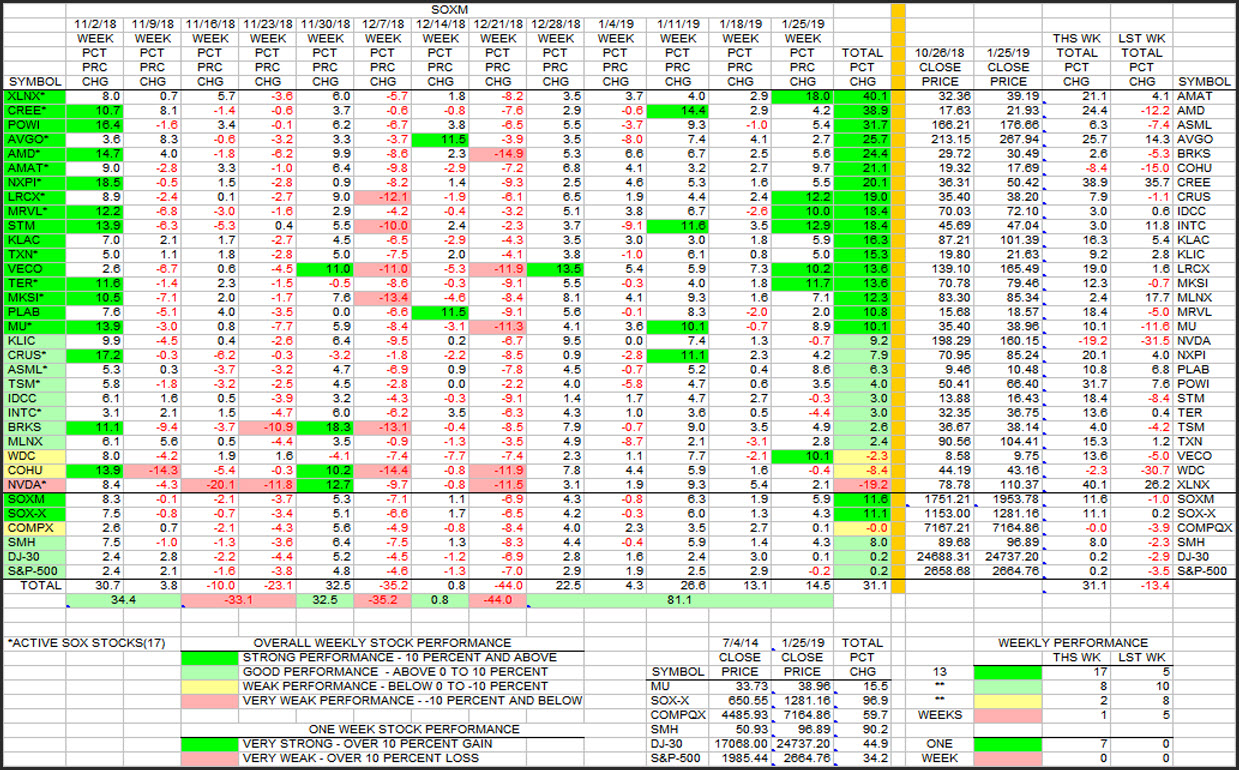Select the -33.1 summary cell below the TOTAL row
Screen dimensions: 1239x770
236,601
